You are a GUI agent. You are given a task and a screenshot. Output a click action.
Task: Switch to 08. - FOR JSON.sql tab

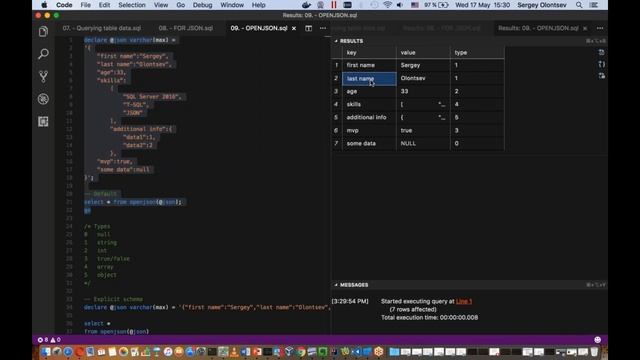pyautogui.click(x=186, y=28)
